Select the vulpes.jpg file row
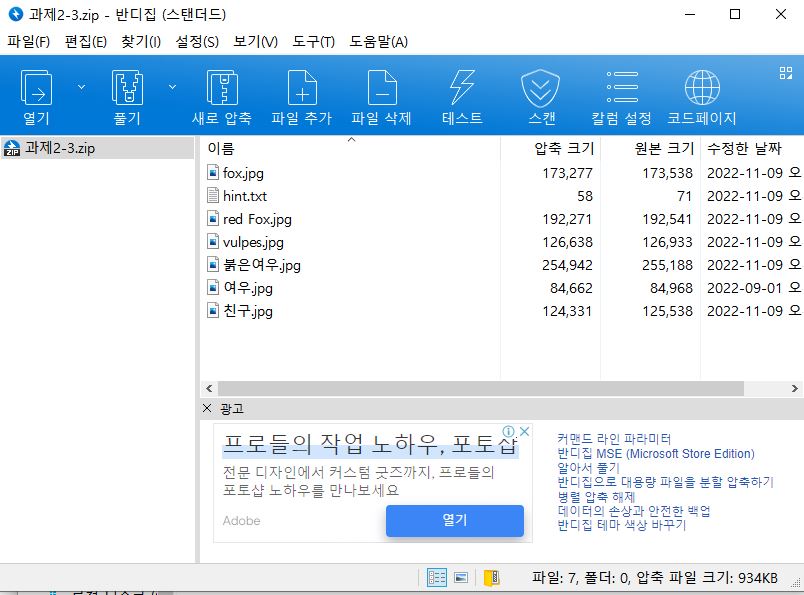 click(x=502, y=242)
